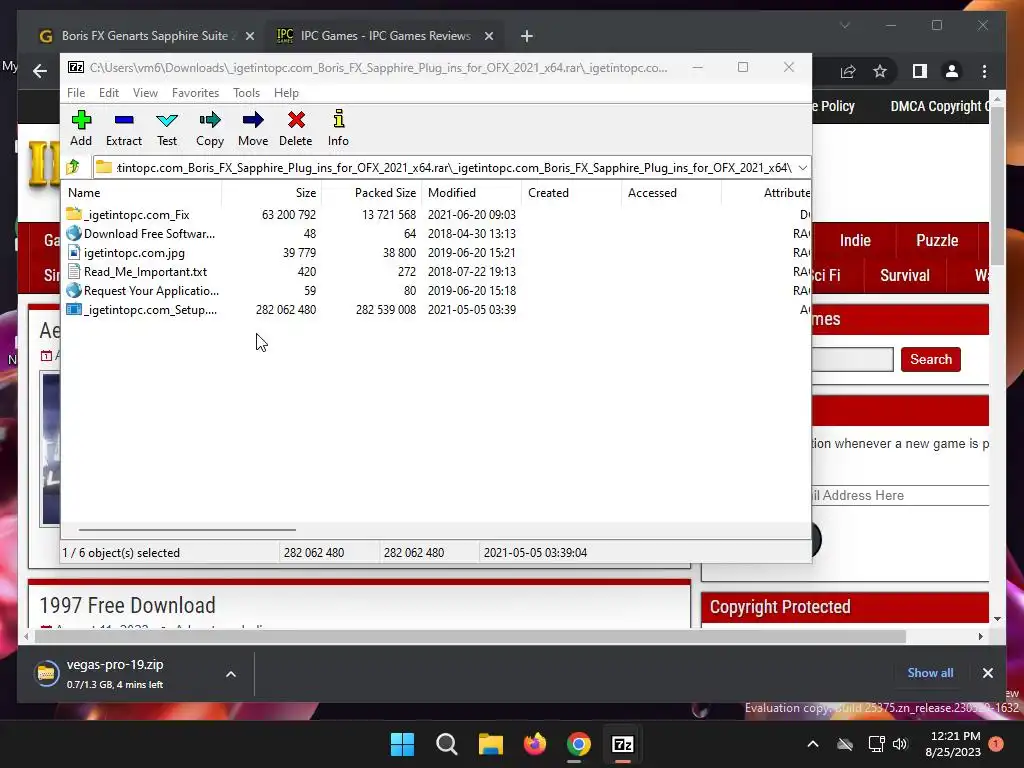
Task: Click the 7-Zip taskbar icon
Action: point(622,744)
